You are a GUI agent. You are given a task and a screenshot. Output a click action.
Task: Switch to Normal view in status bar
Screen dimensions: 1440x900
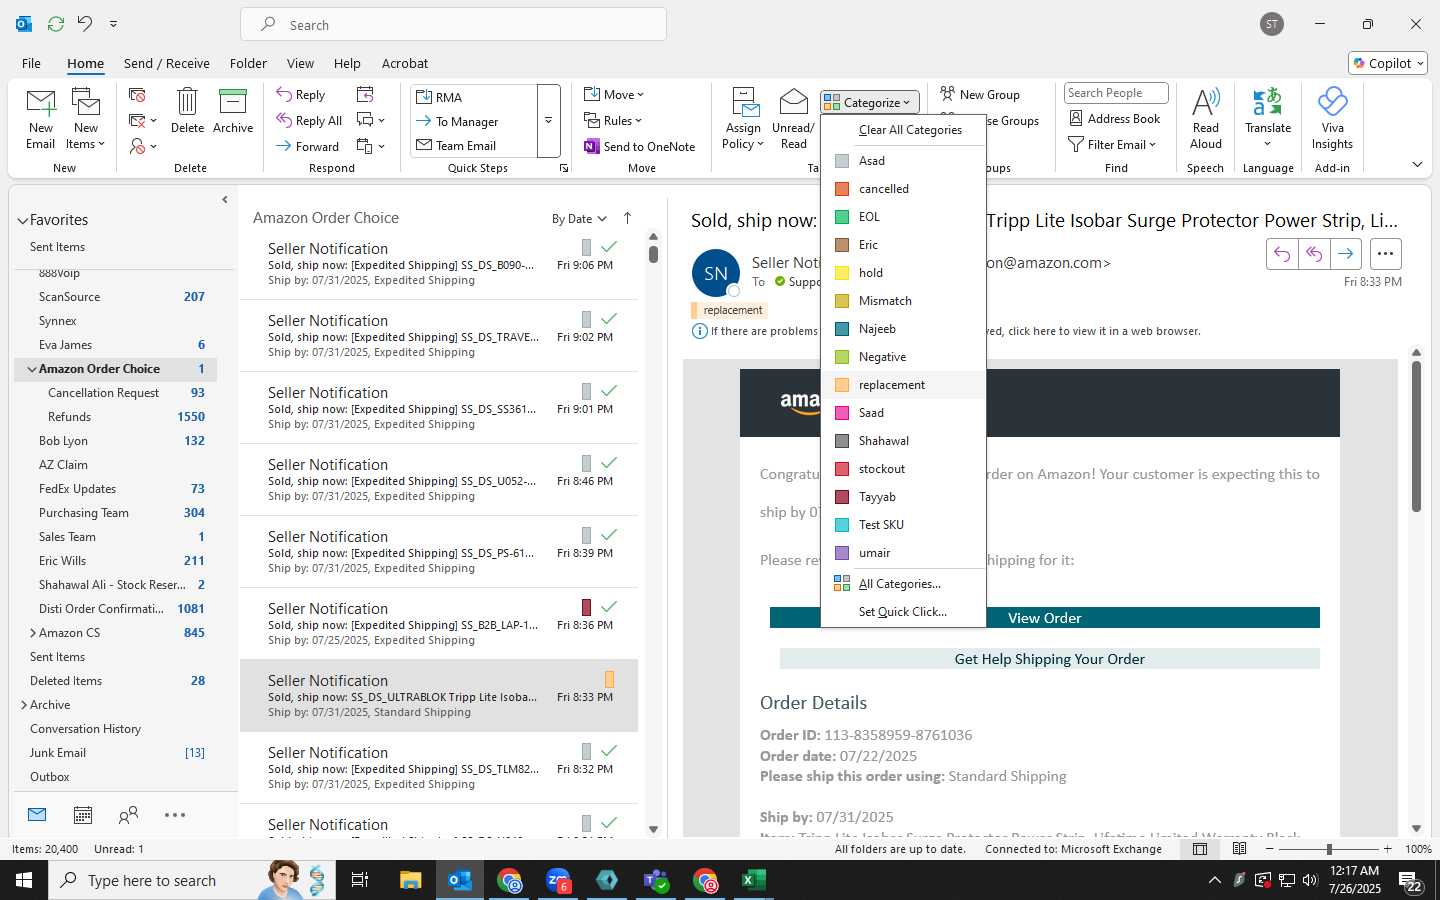pos(1199,849)
